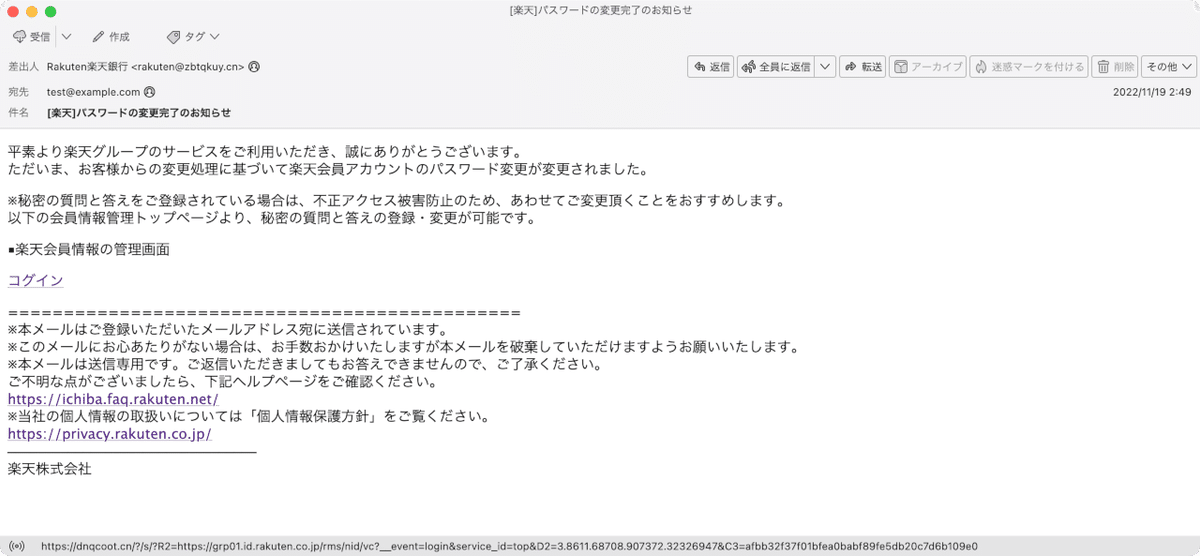The width and height of the screenshot is (1200, 556).
Task: Click the contact icon beside test@example.com
Action: [150, 92]
